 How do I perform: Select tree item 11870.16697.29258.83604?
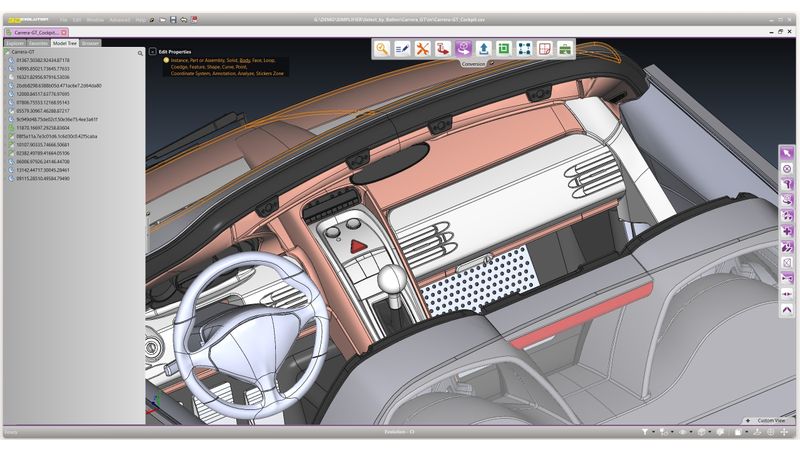[43, 128]
